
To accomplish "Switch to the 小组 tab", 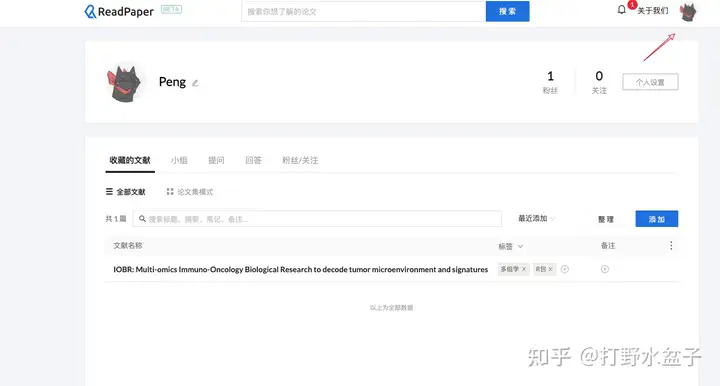I will [x=179, y=160].
